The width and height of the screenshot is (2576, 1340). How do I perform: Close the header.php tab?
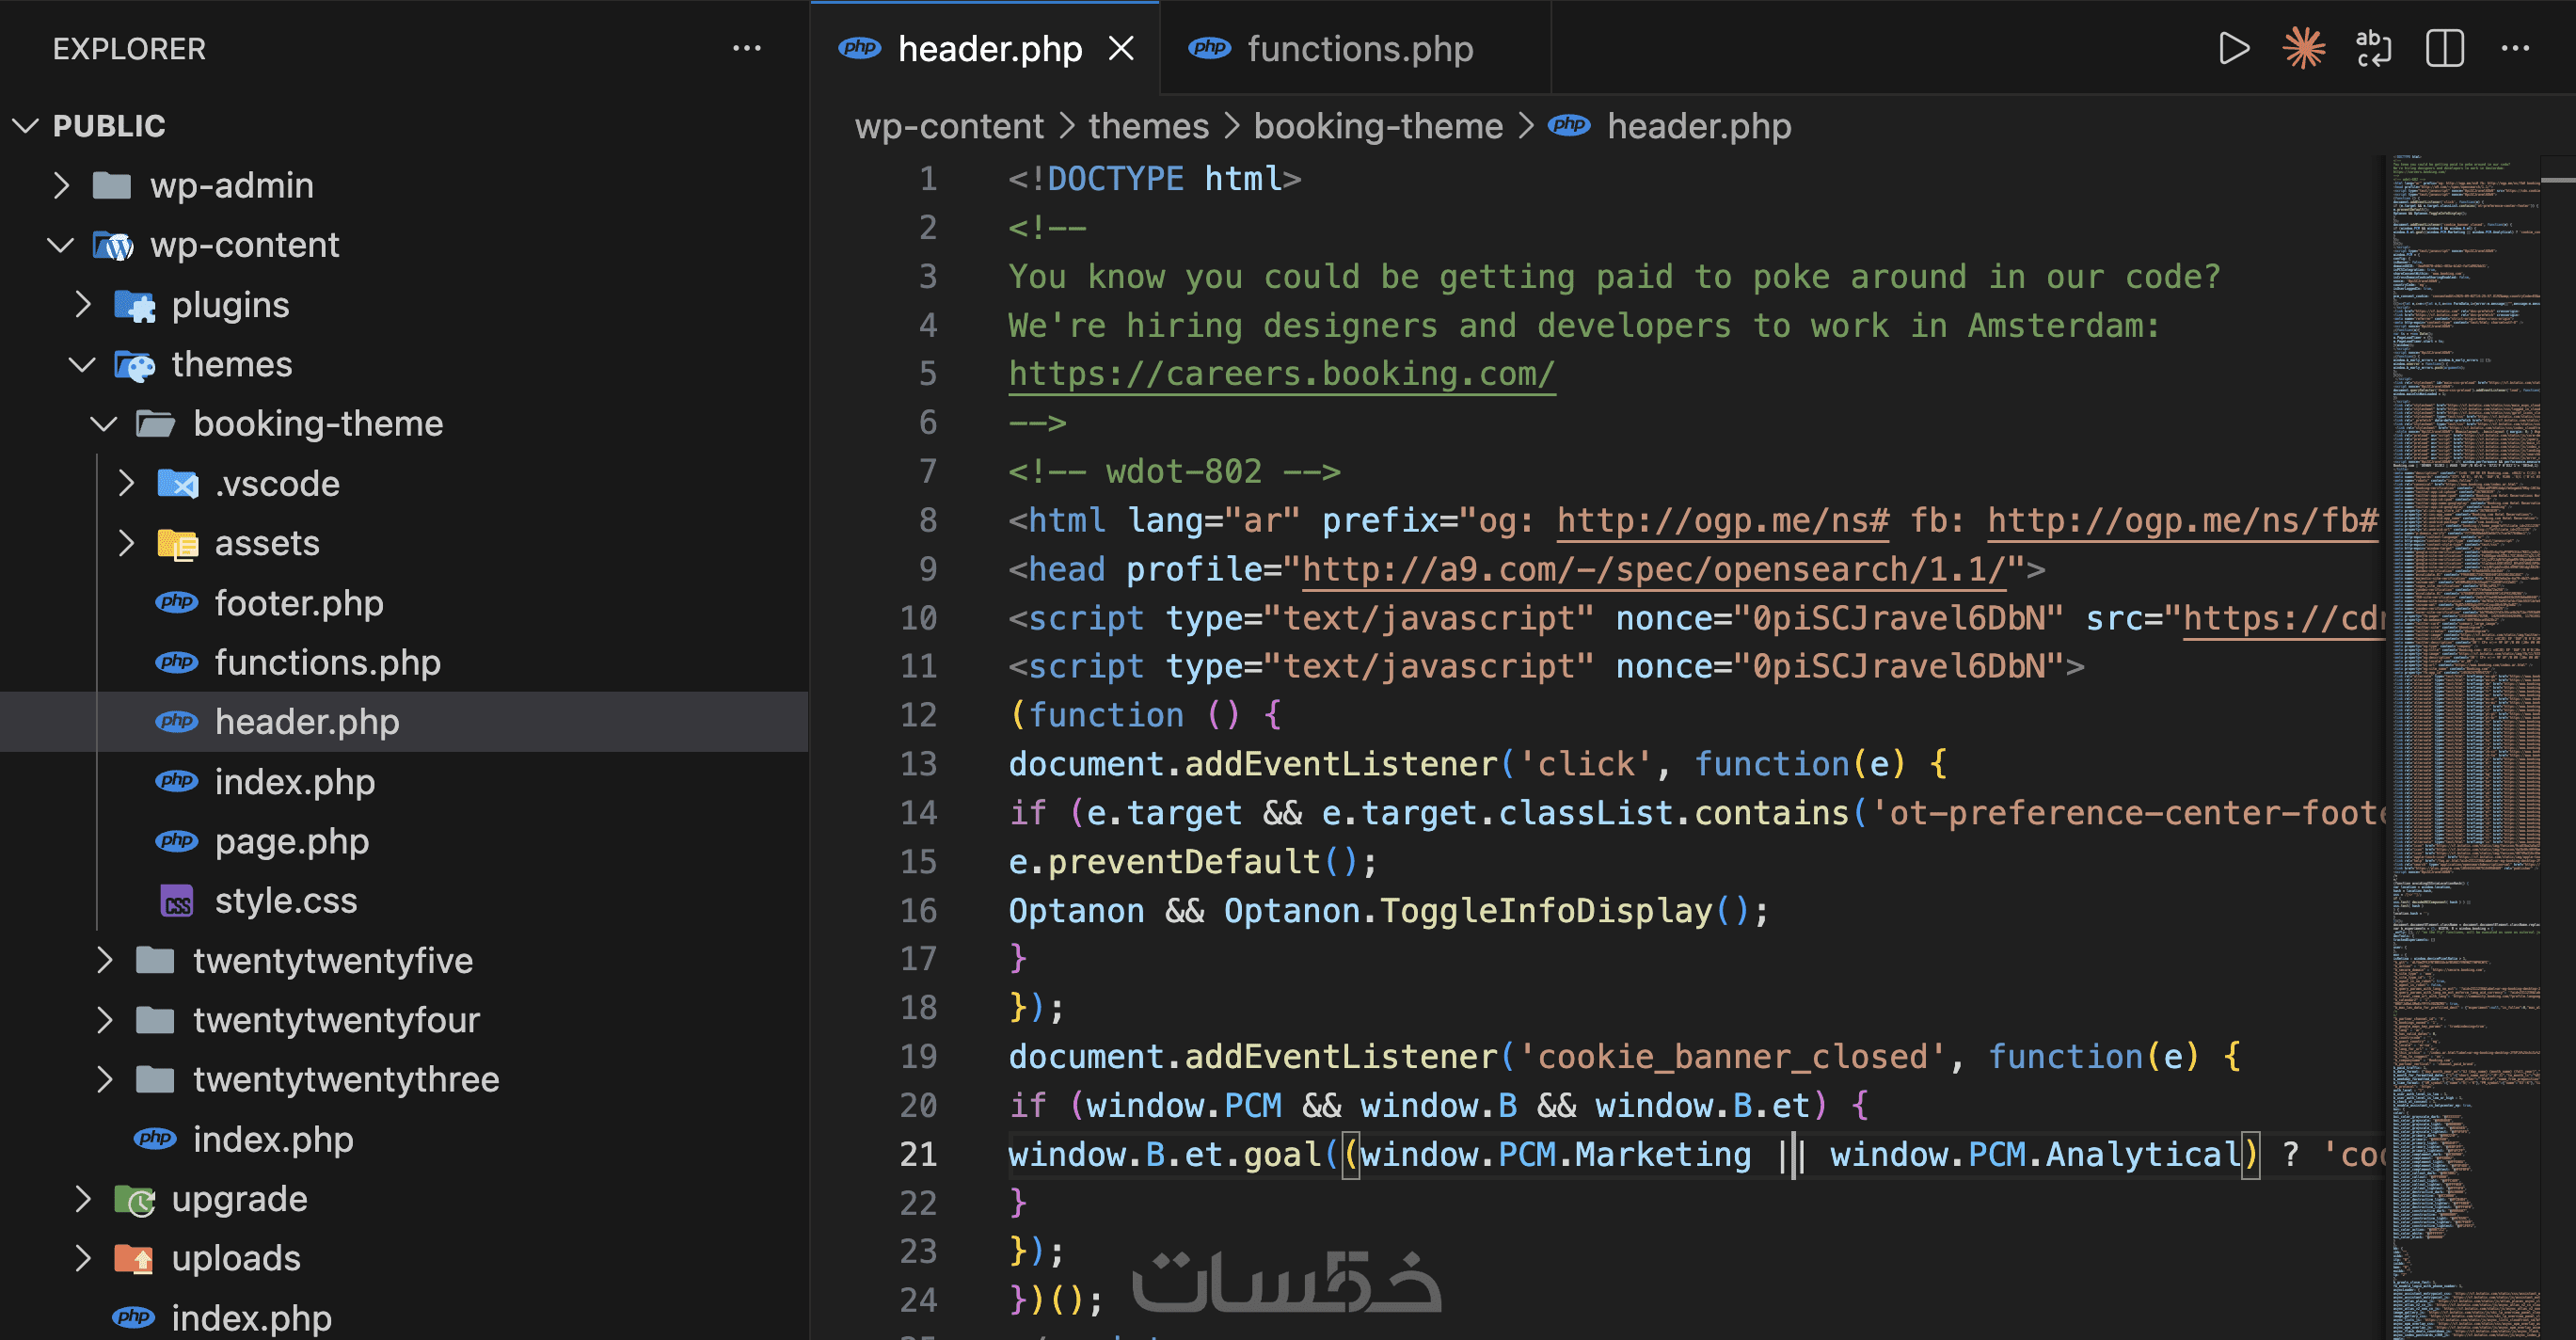click(1122, 48)
